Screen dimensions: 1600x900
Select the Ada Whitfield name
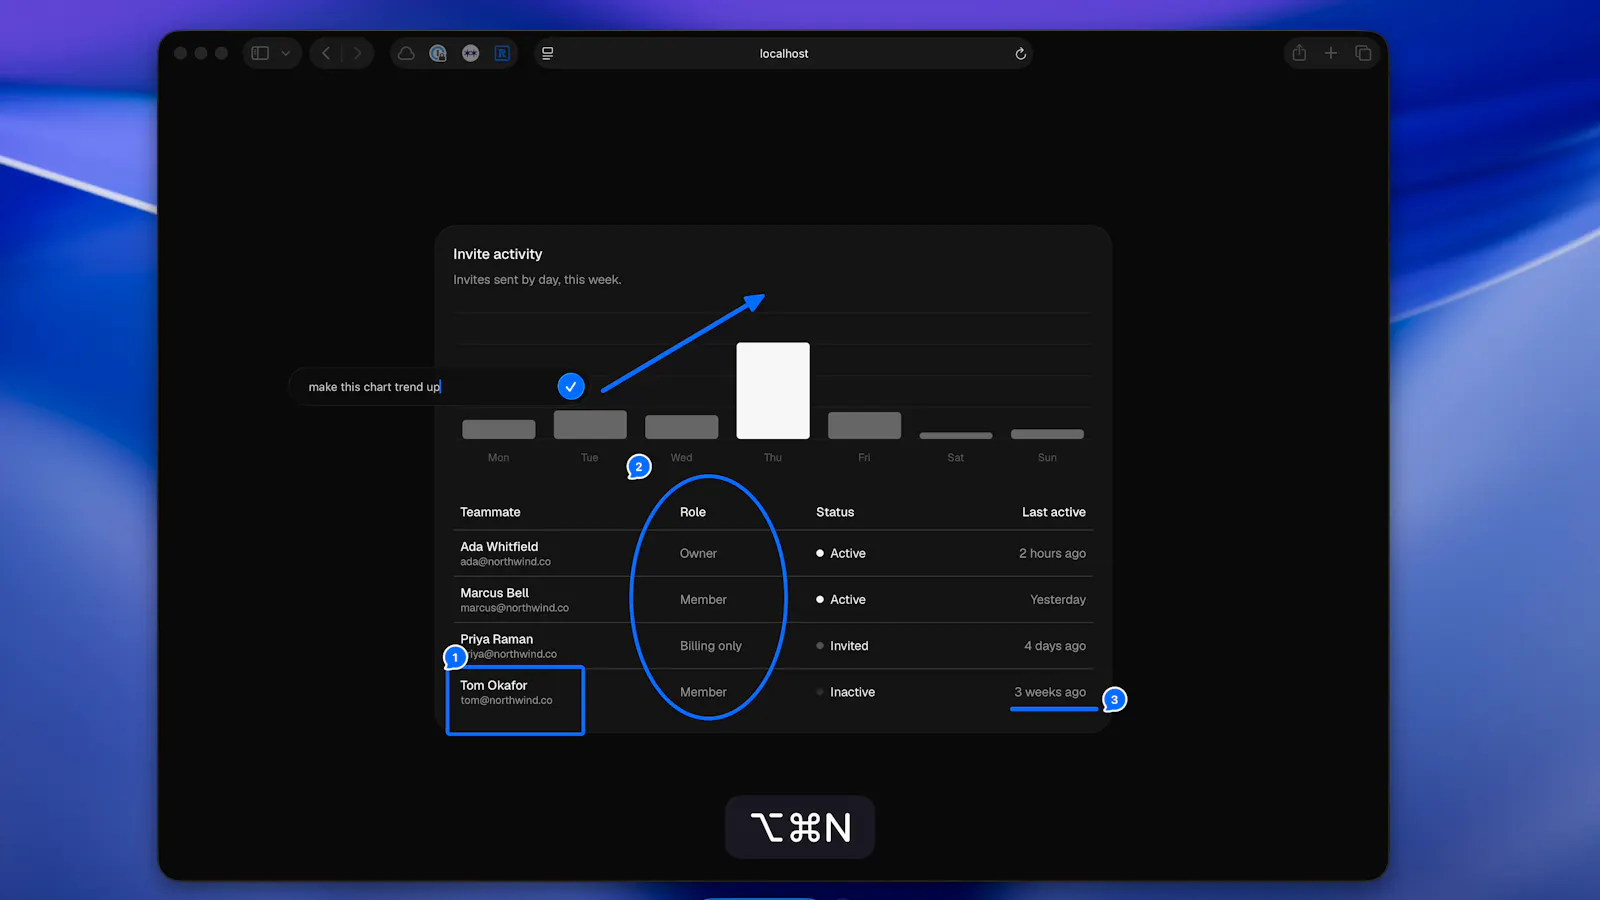pyautogui.click(x=499, y=546)
